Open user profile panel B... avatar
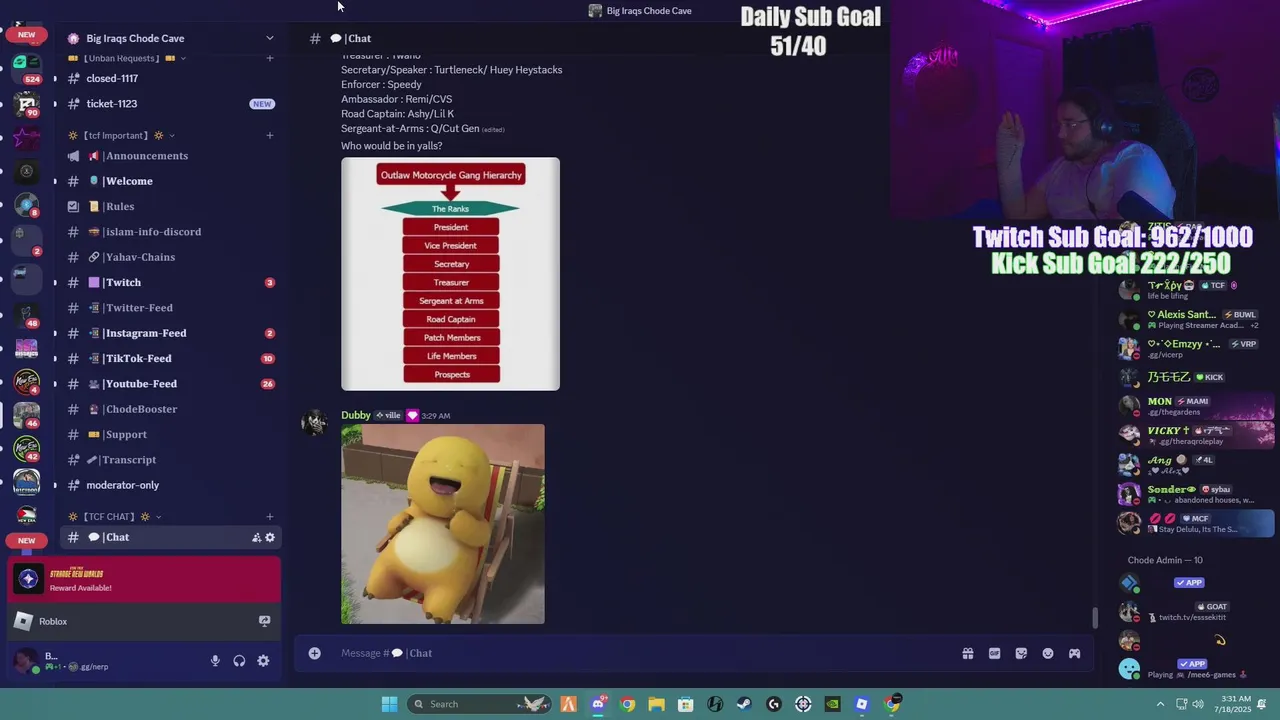The width and height of the screenshot is (1280, 720). pos(27,661)
